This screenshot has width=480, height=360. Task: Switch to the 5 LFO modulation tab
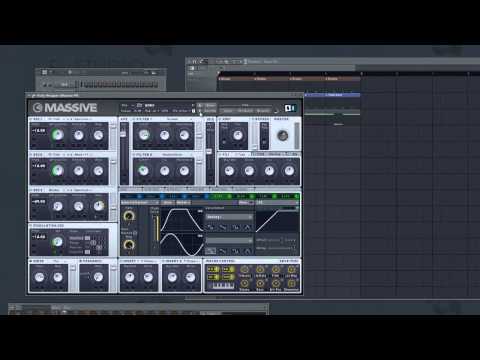coord(221,197)
